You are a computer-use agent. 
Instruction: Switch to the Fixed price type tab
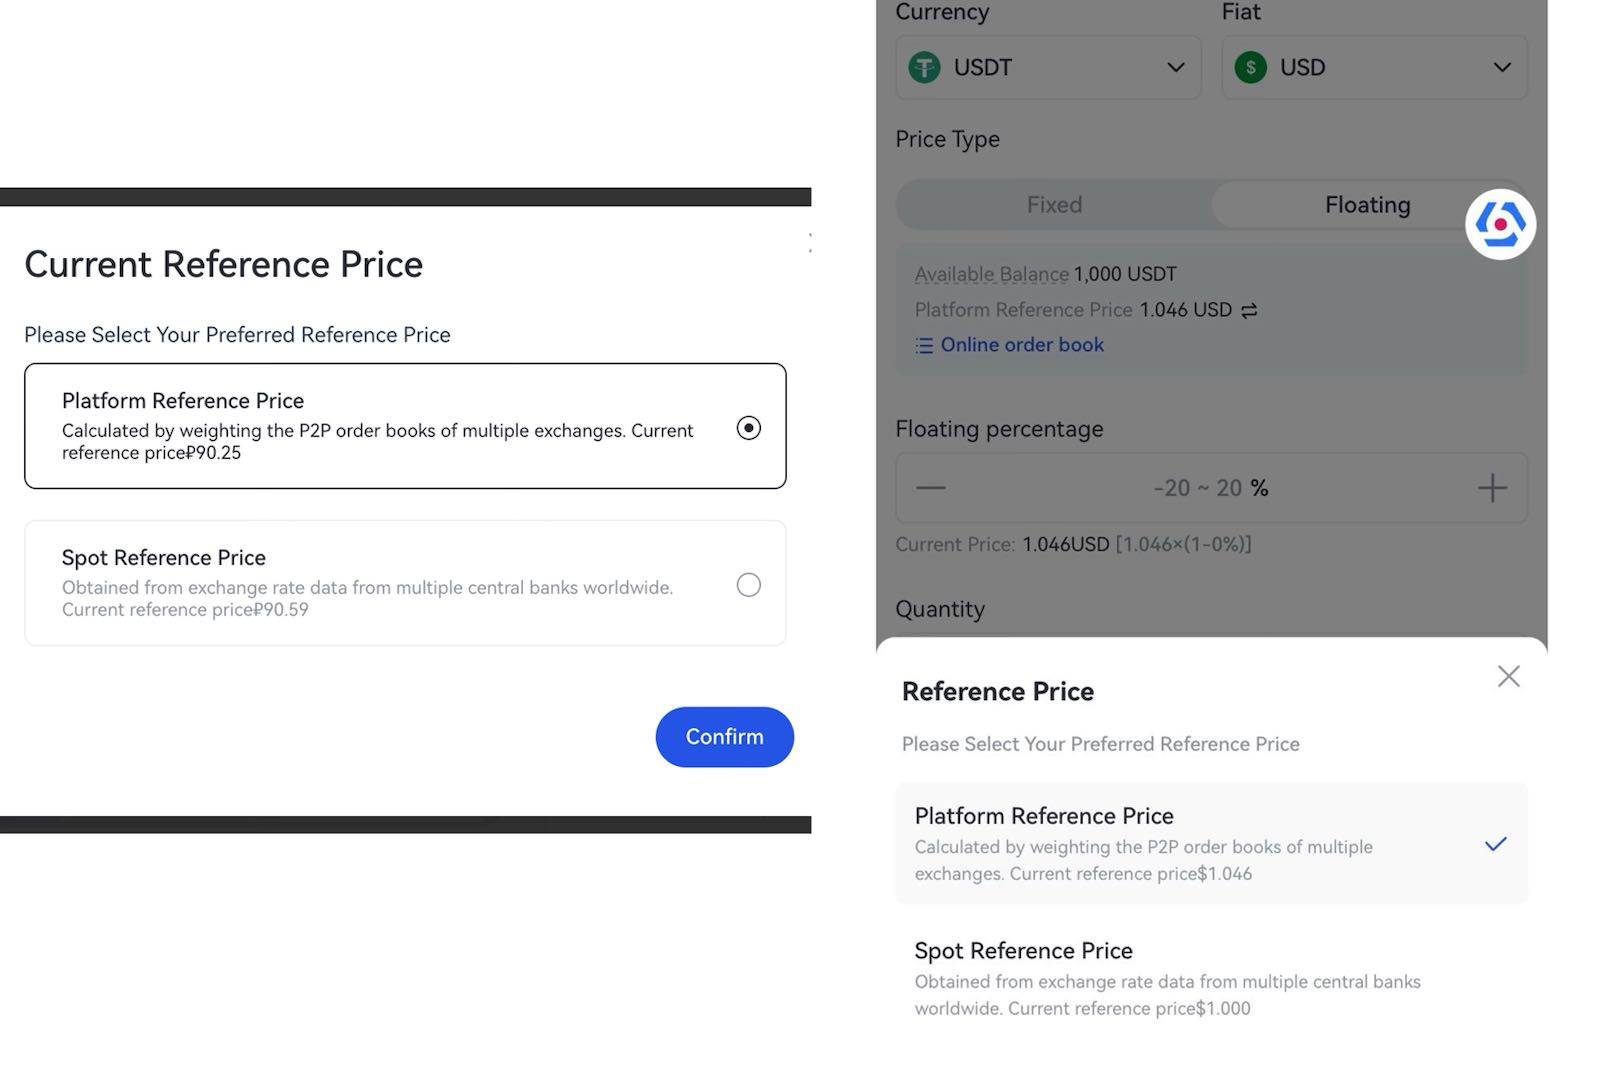(x=1054, y=205)
